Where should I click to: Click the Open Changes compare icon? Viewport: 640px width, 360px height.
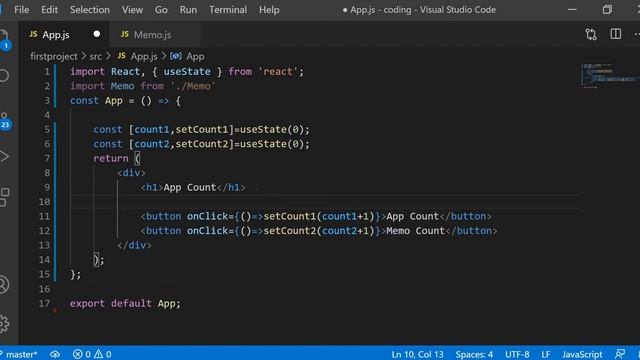[591, 34]
